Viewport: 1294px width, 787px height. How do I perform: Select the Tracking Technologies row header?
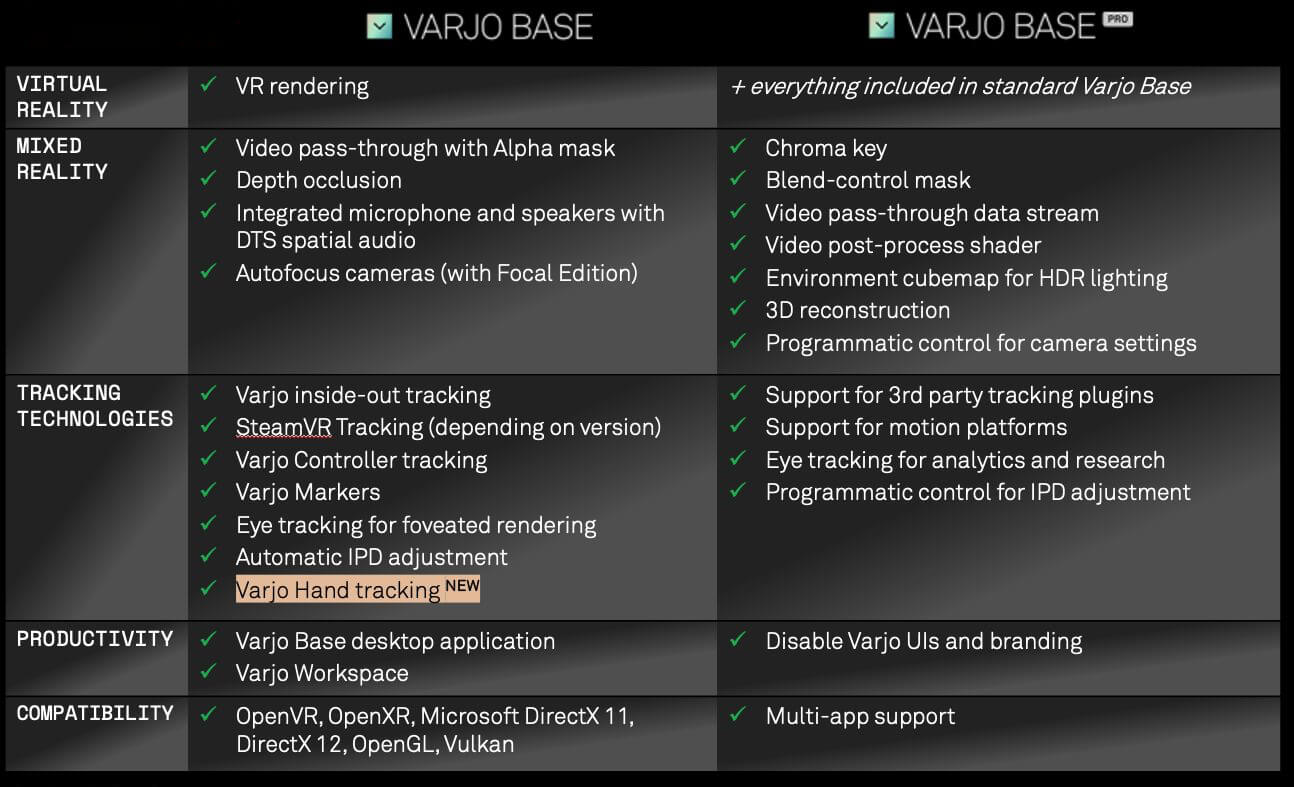coord(94,406)
